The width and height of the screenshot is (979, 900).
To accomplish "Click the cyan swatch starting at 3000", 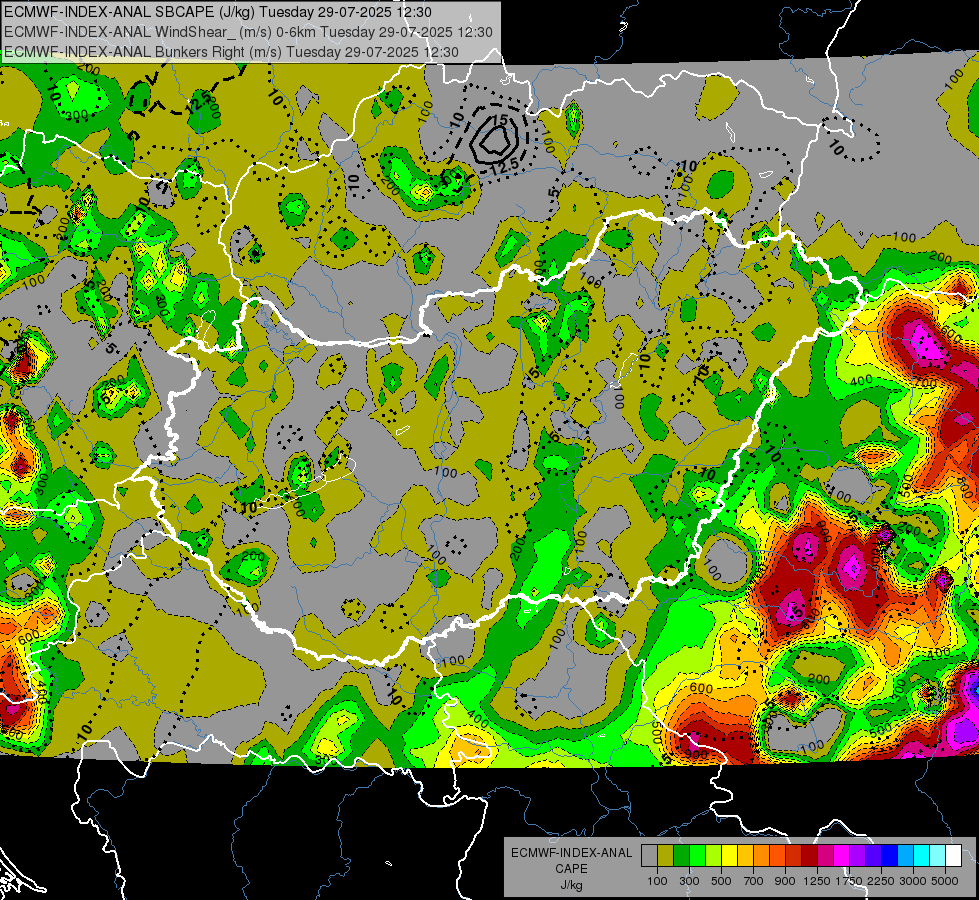I will point(922,856).
